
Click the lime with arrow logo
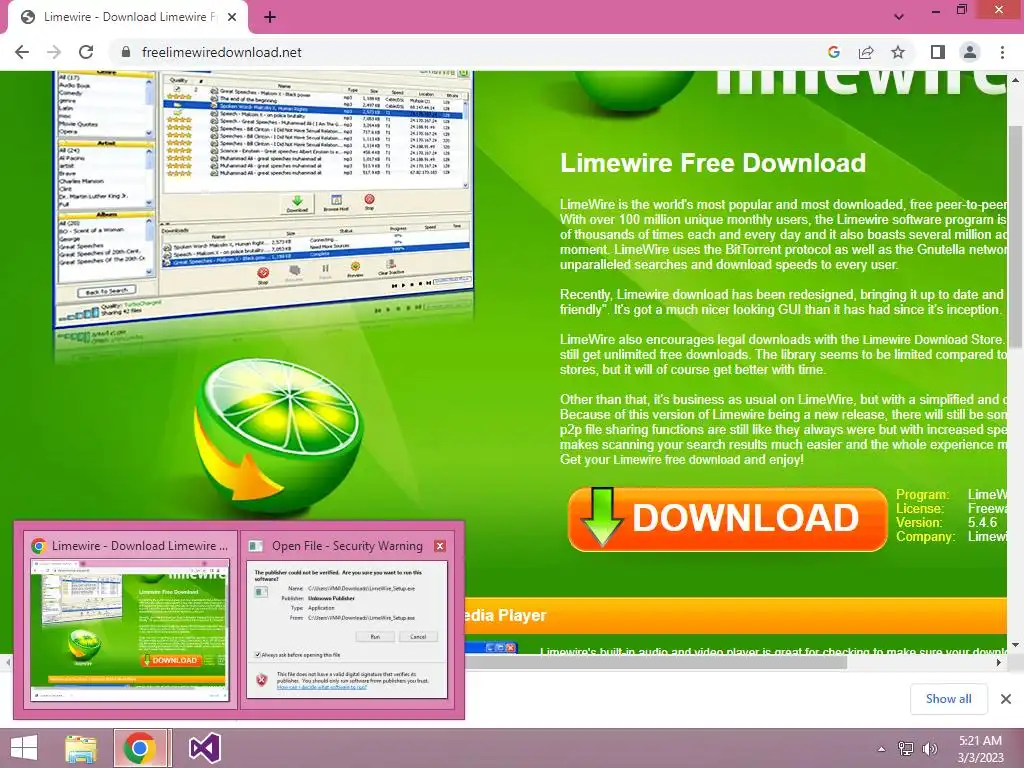coord(279,435)
